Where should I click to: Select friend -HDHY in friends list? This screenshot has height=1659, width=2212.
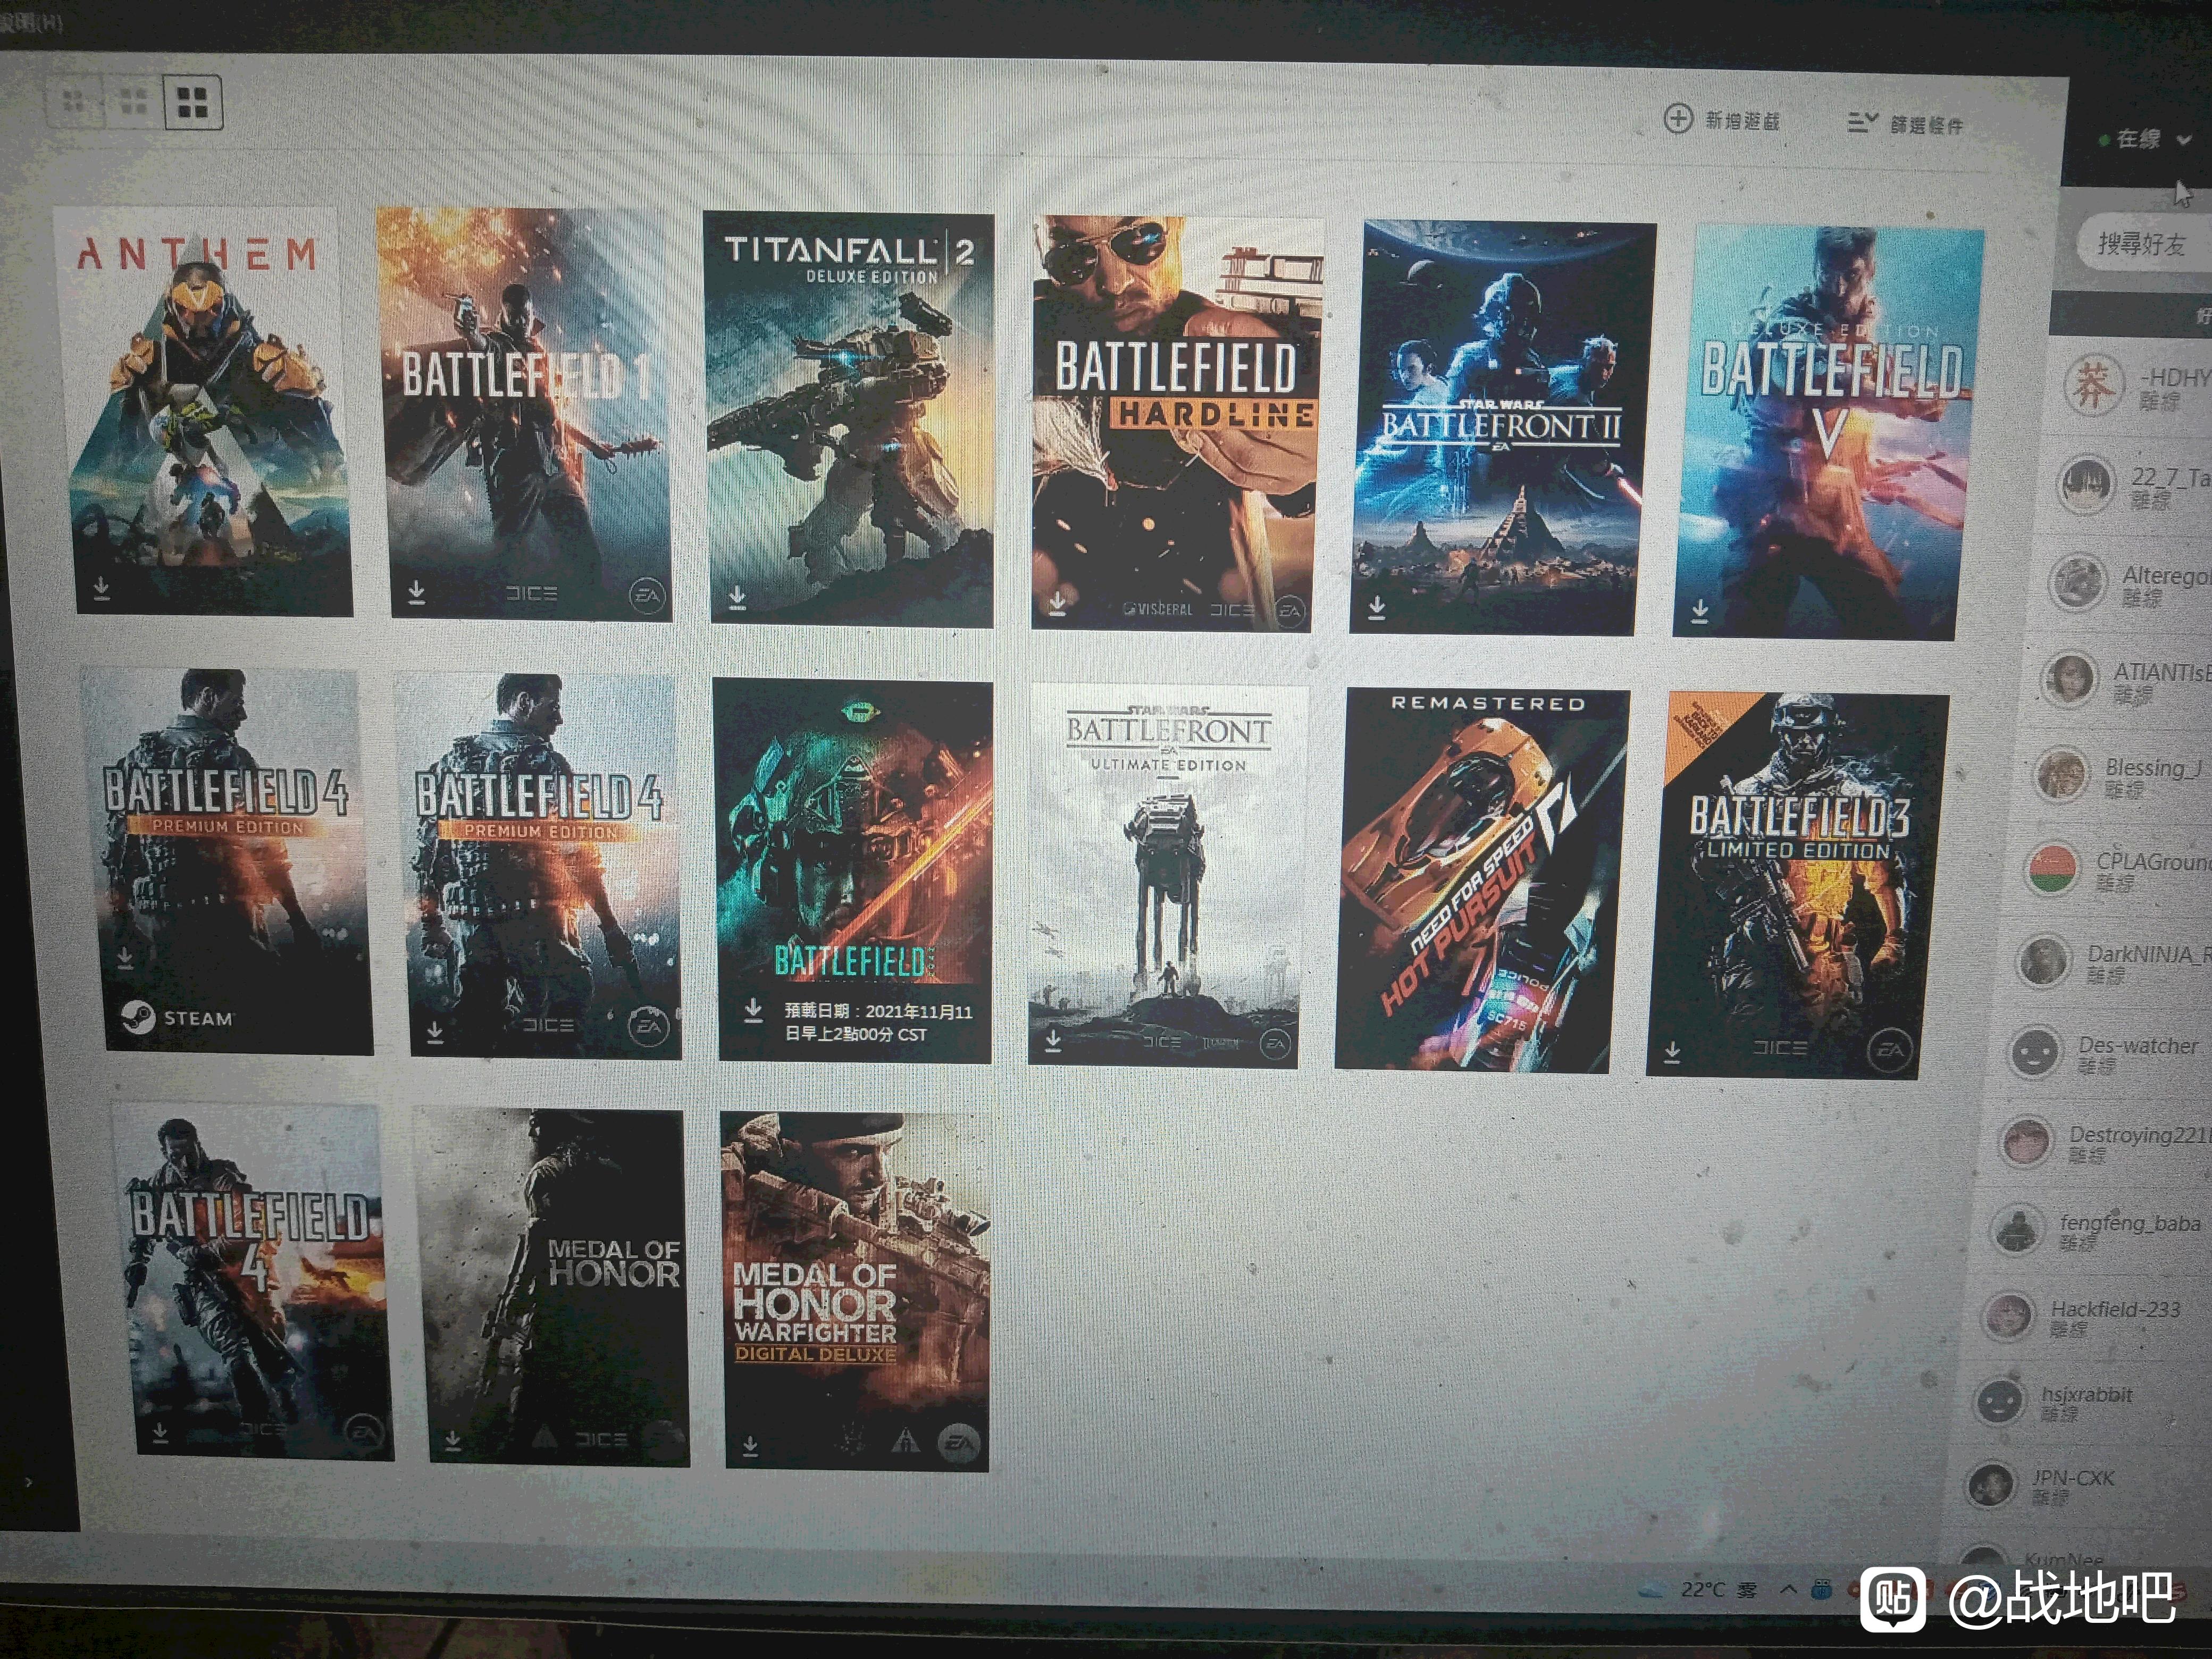(2131, 388)
